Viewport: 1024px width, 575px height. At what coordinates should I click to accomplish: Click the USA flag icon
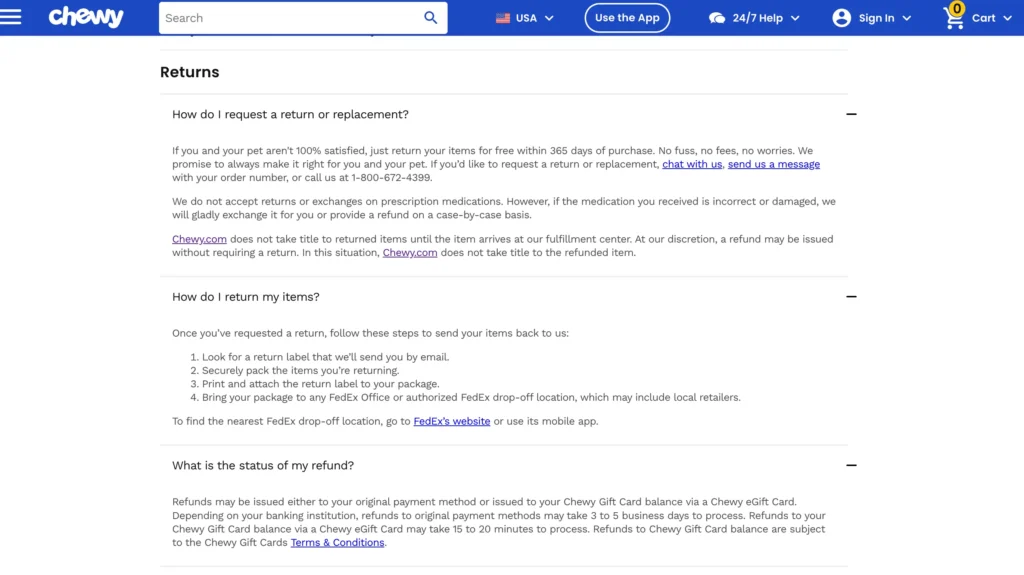click(x=503, y=18)
